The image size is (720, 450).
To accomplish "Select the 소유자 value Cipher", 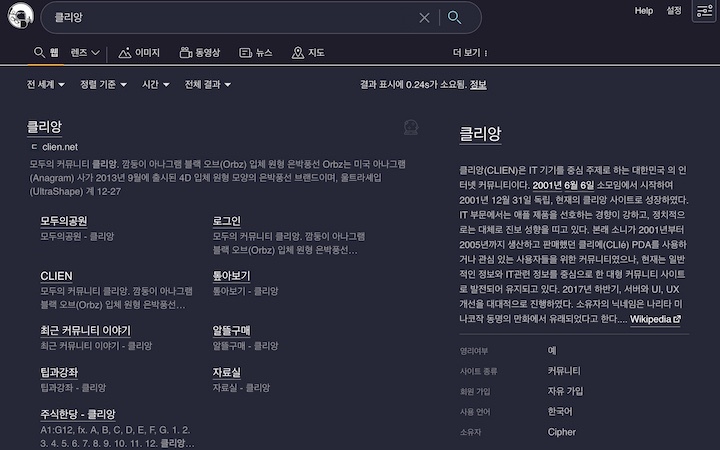I will click(561, 432).
